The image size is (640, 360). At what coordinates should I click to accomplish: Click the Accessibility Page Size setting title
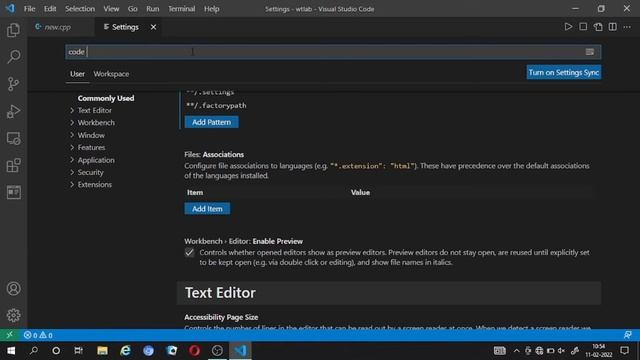click(221, 317)
